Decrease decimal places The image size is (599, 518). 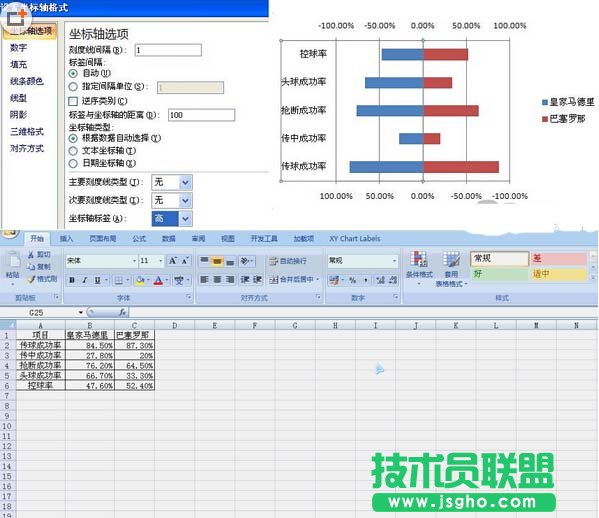[393, 280]
